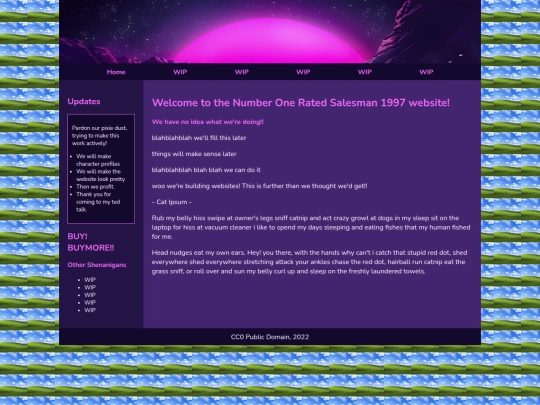This screenshot has width=540, height=405.
Task: Click 'Thank you for coming to my ted talk' bullet
Action: click(98, 202)
